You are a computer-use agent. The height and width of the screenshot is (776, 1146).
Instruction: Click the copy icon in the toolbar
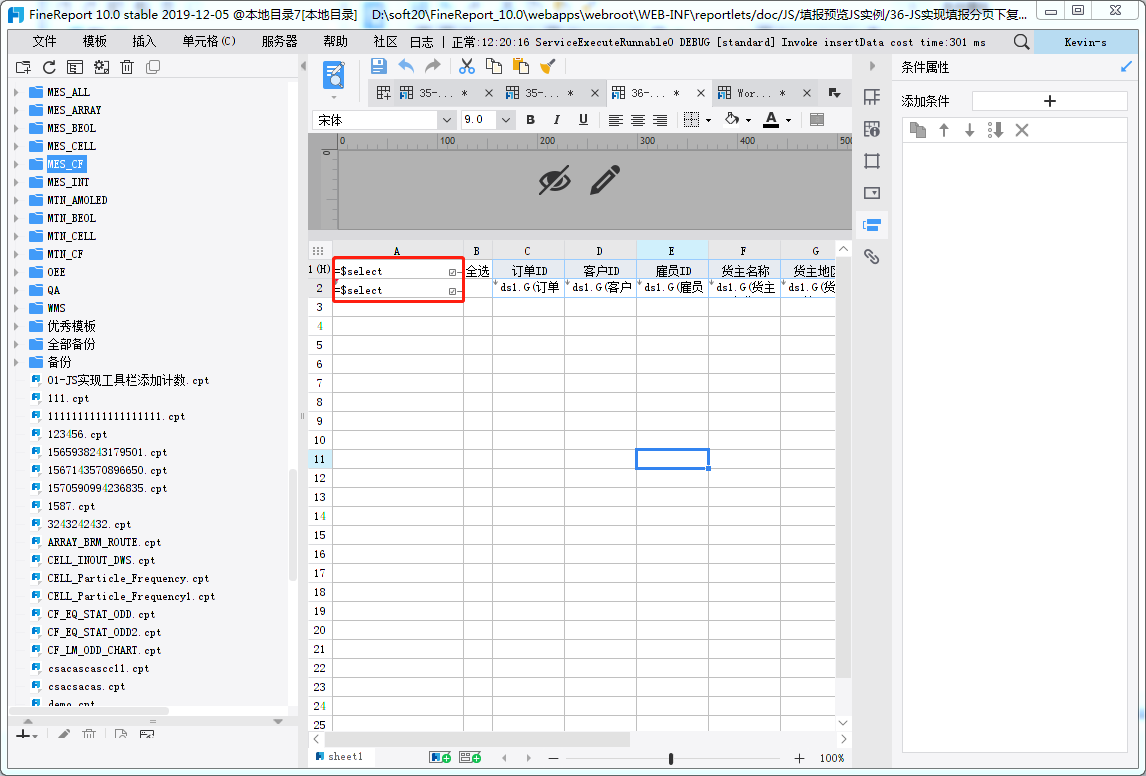click(494, 66)
